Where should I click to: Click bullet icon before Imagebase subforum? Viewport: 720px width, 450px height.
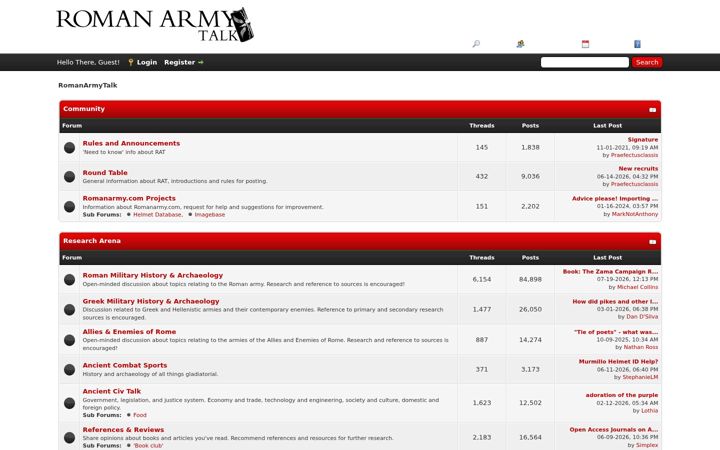point(190,214)
